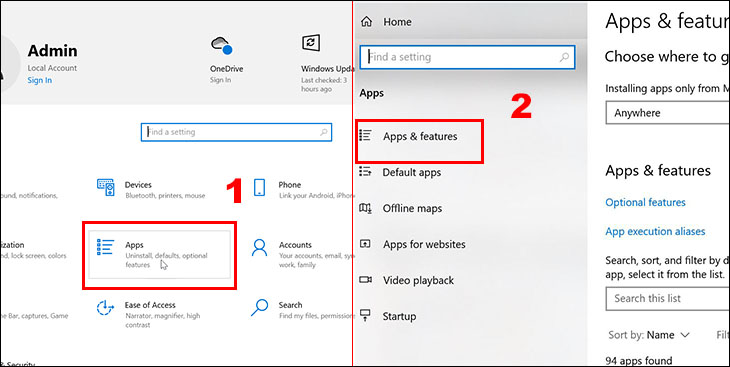Click the Search this list field

(668, 299)
